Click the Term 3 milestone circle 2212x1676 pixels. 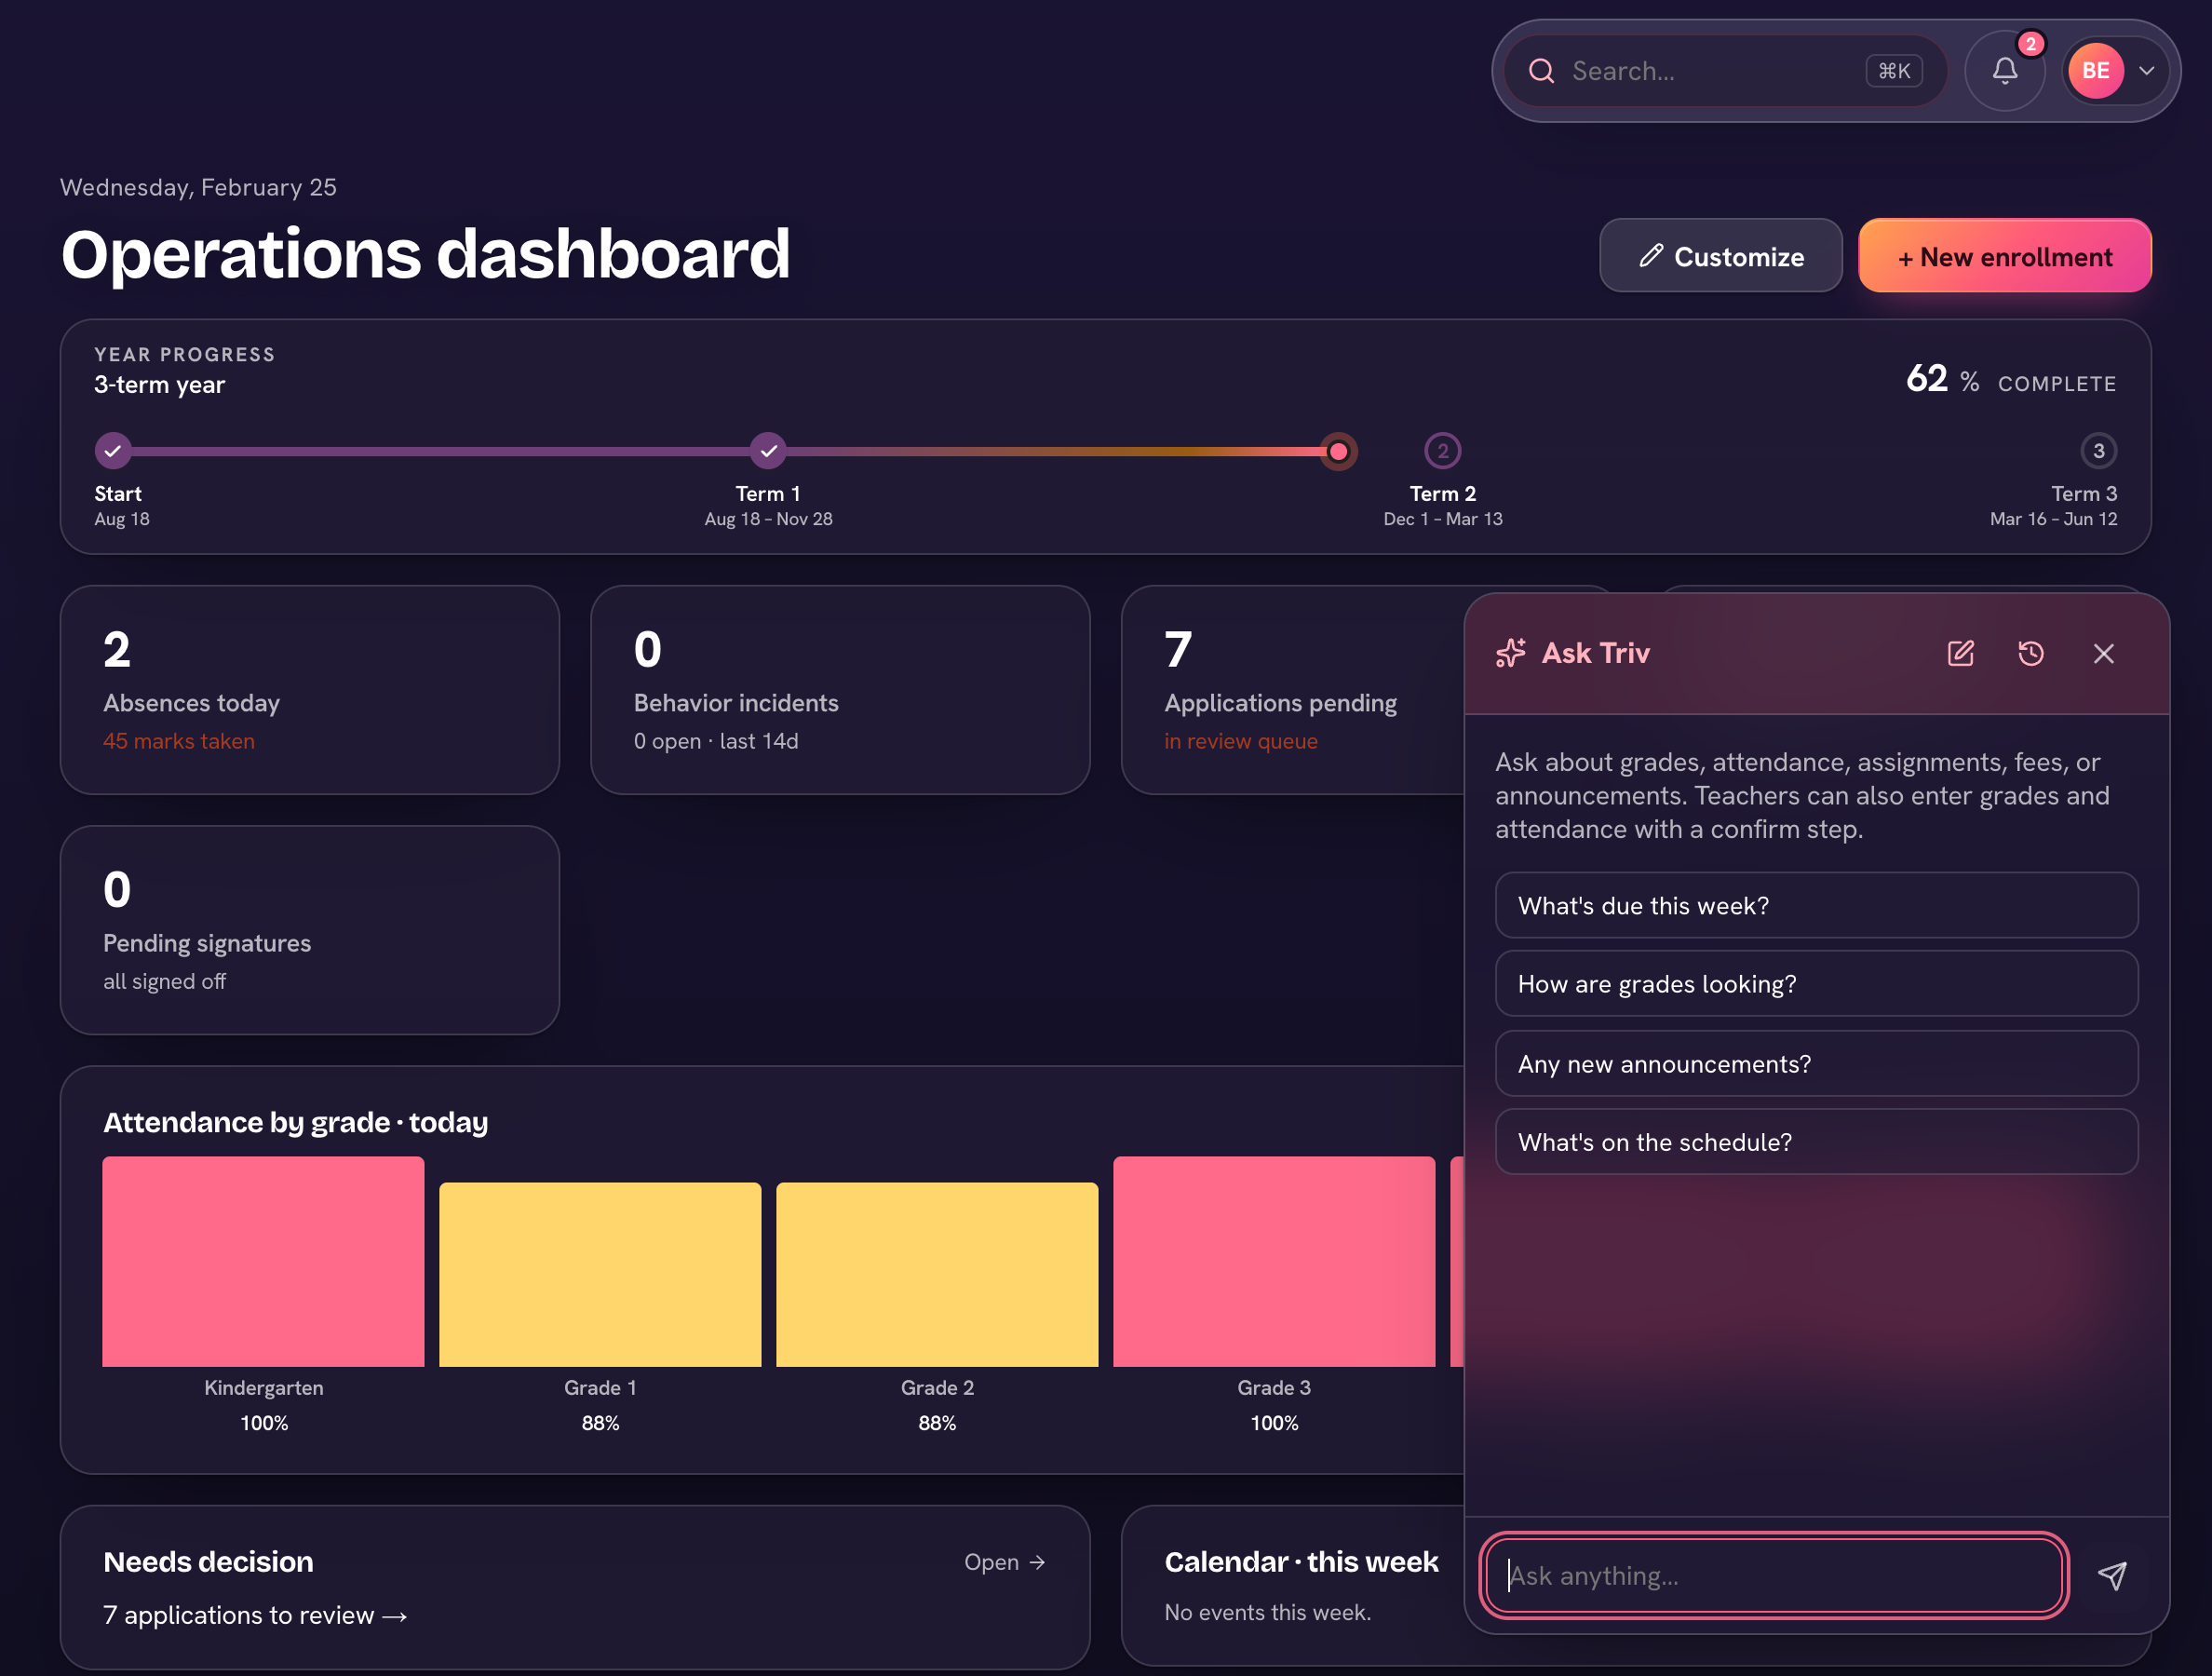(2098, 451)
